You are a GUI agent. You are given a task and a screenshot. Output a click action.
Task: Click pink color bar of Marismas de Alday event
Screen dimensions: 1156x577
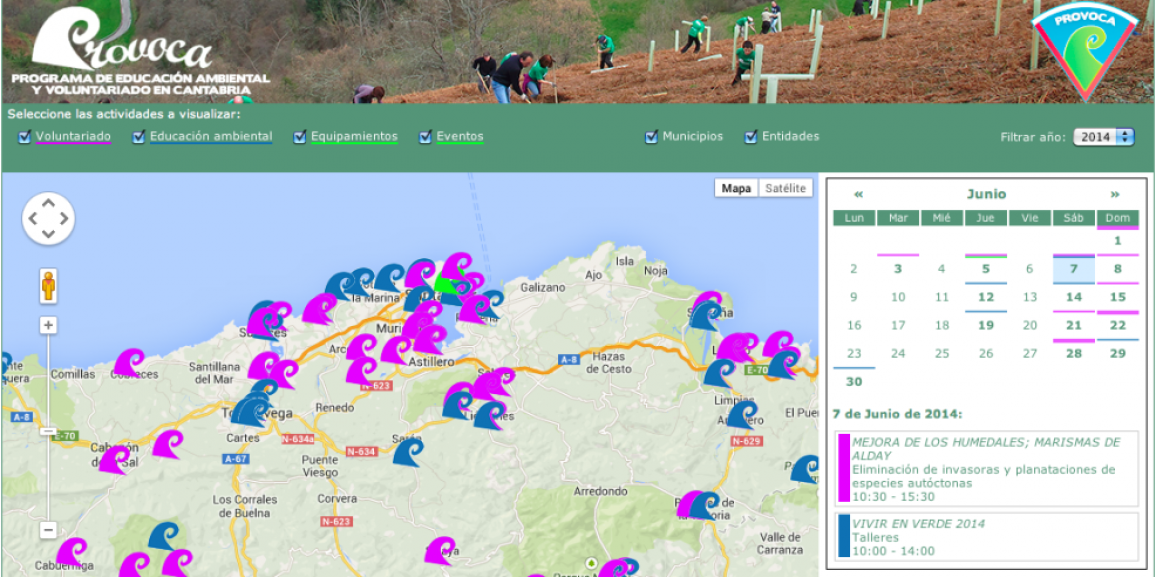(843, 469)
